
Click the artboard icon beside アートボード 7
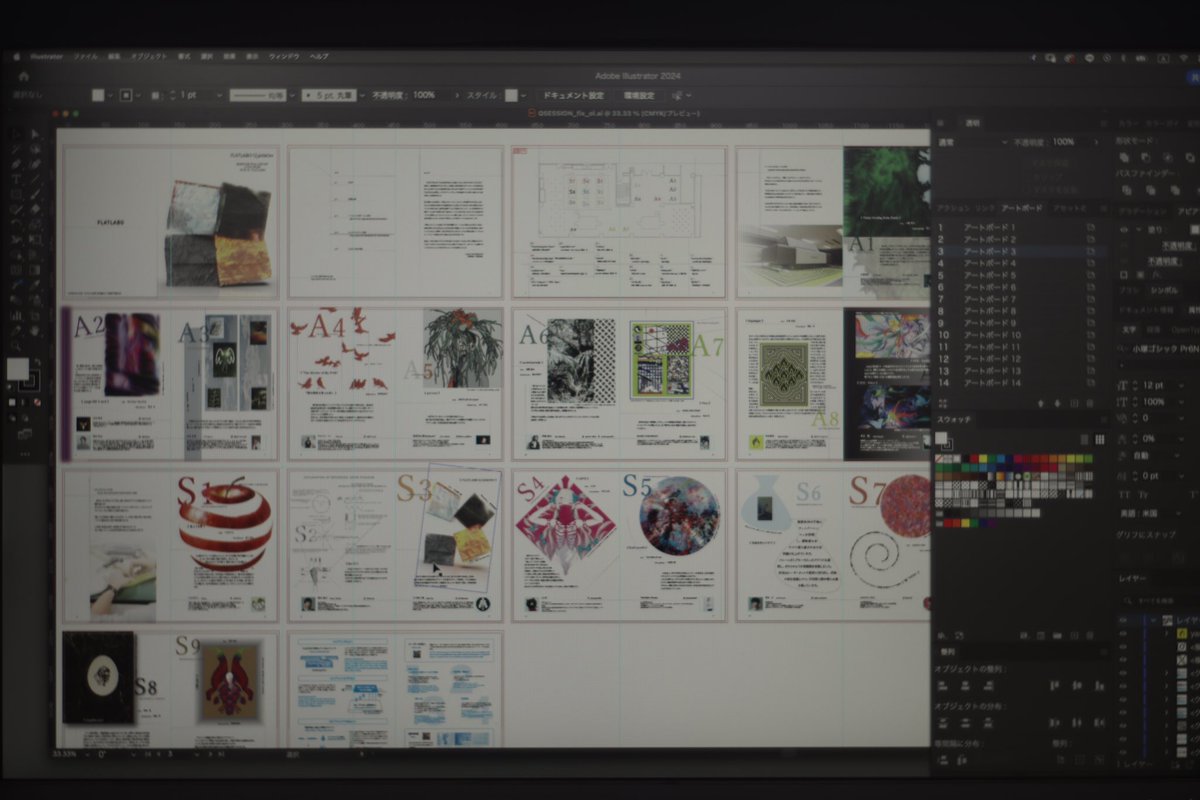tap(1091, 299)
